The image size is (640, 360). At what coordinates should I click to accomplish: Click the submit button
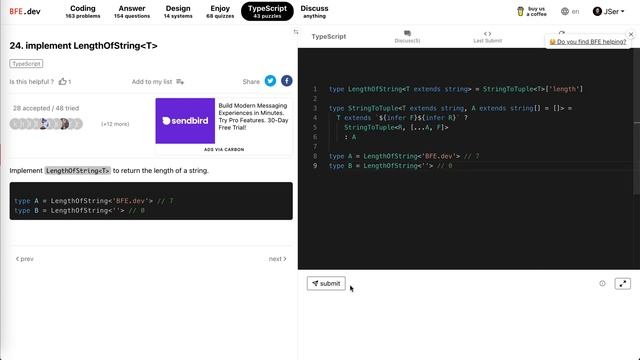326,283
